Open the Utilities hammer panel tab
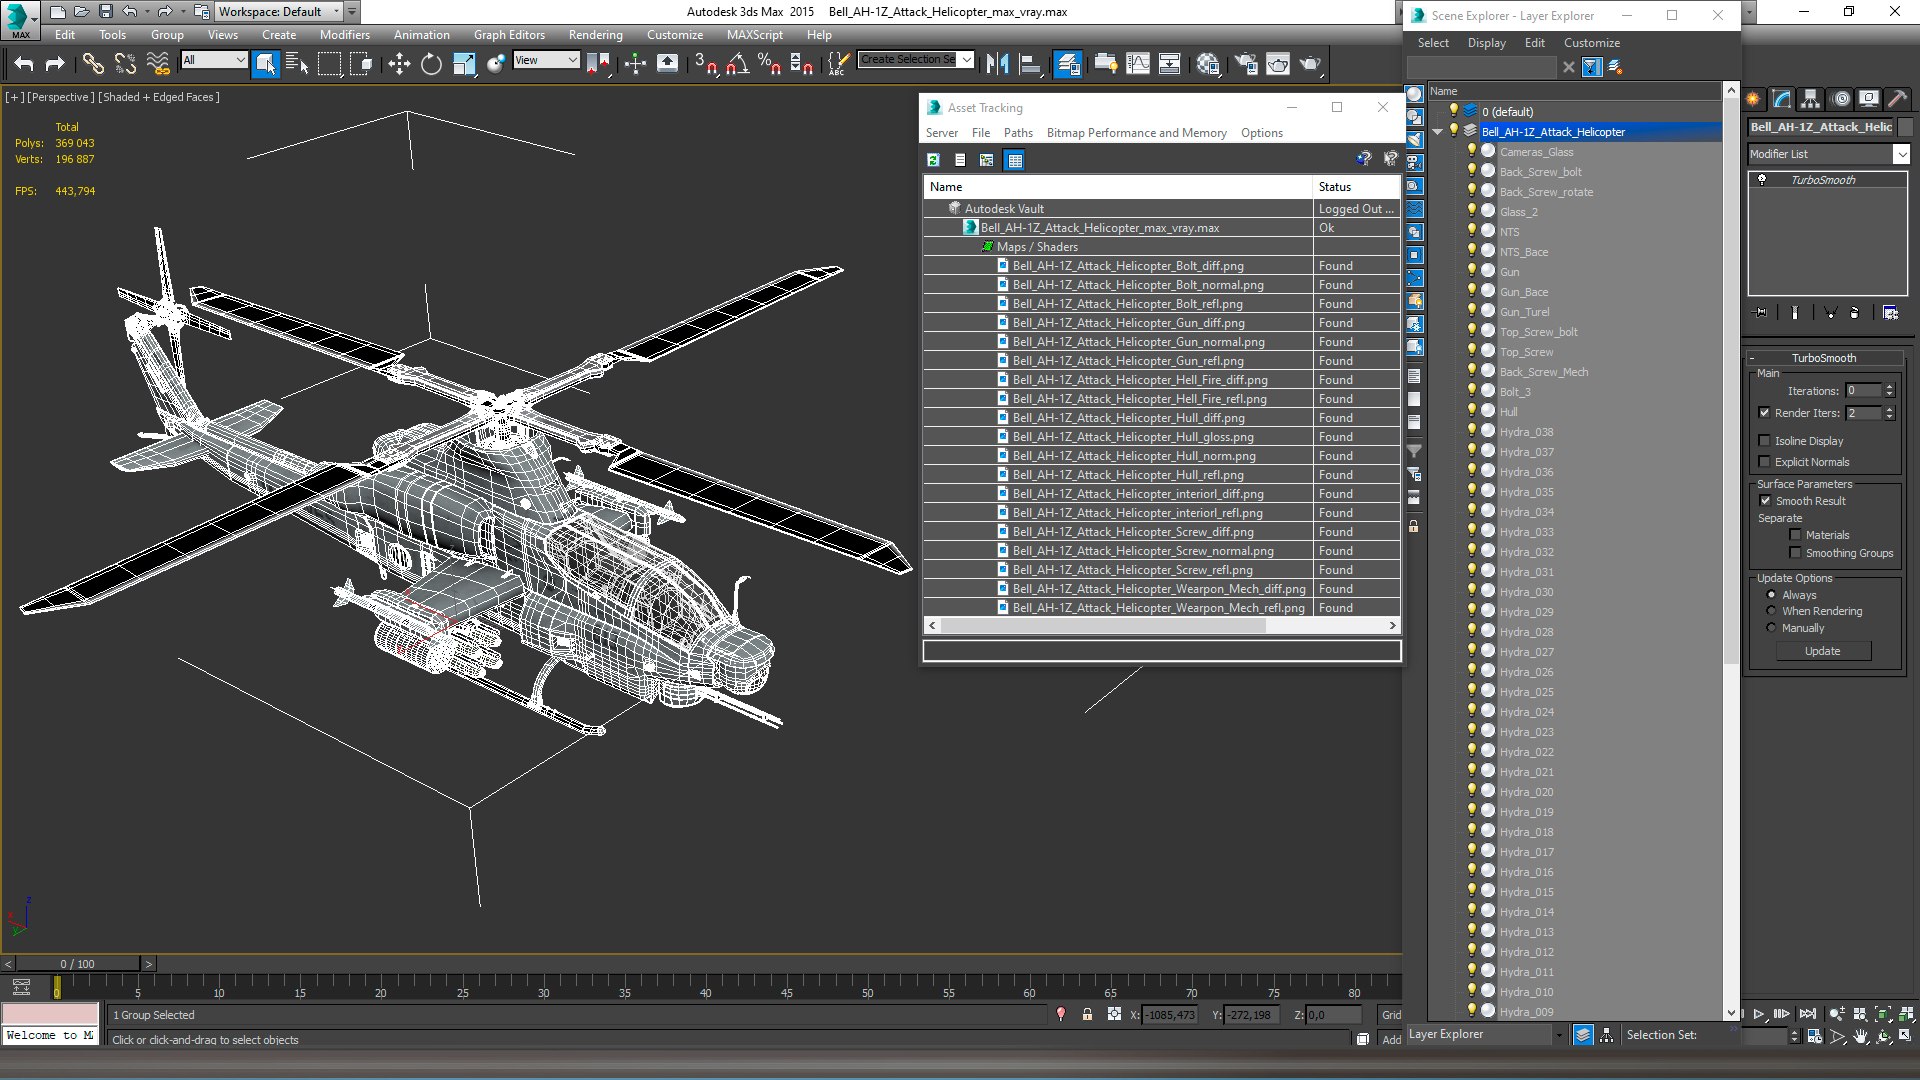Image resolution: width=1920 pixels, height=1080 pixels. (1897, 99)
